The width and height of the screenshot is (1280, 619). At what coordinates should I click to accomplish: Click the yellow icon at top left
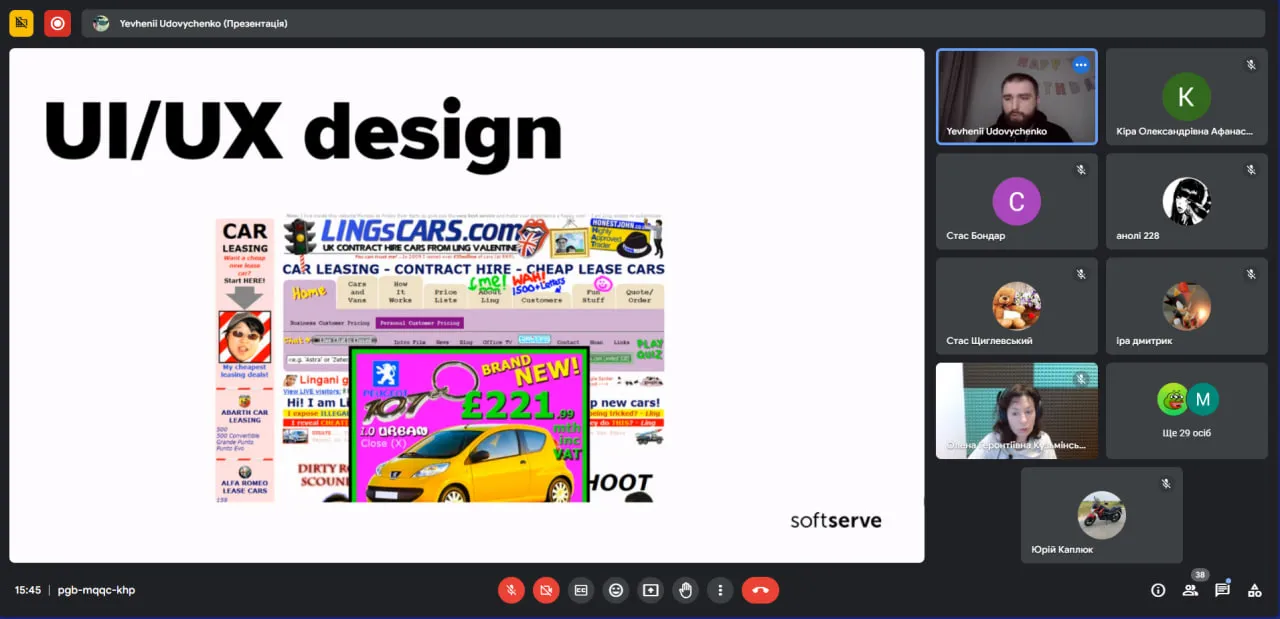coord(21,23)
